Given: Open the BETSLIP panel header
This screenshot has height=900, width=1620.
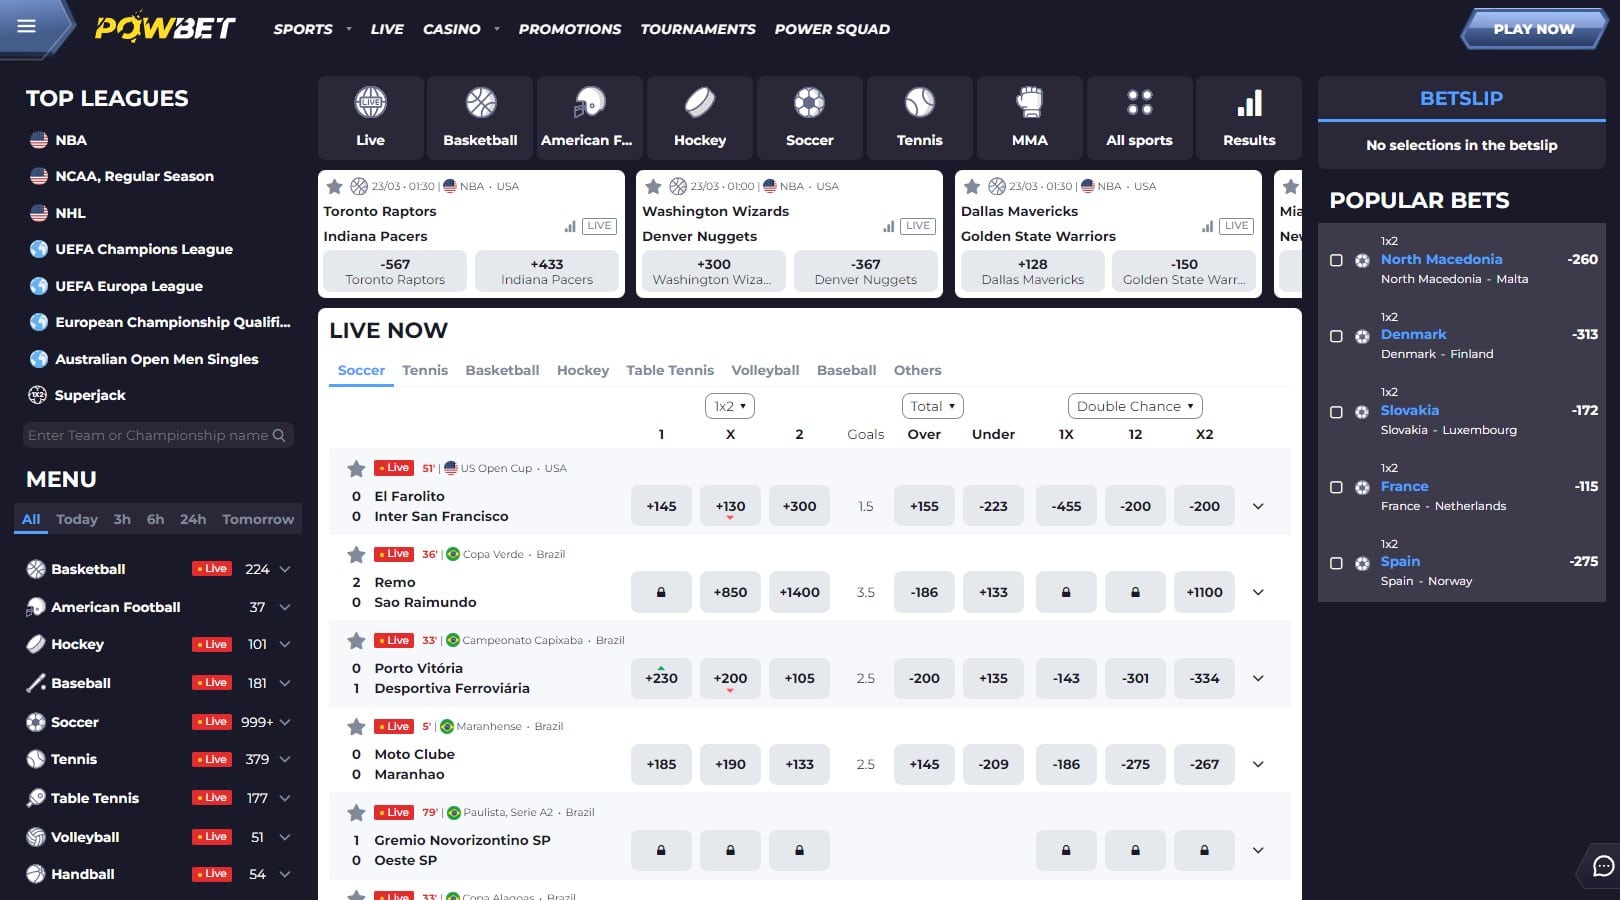Looking at the screenshot, I should pyautogui.click(x=1461, y=98).
